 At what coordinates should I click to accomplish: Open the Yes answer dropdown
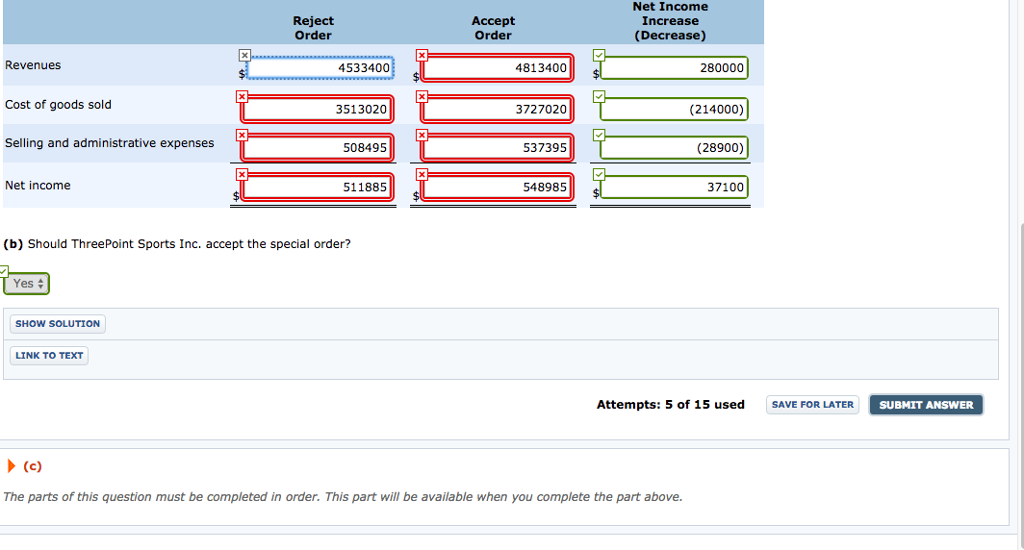pyautogui.click(x=28, y=284)
